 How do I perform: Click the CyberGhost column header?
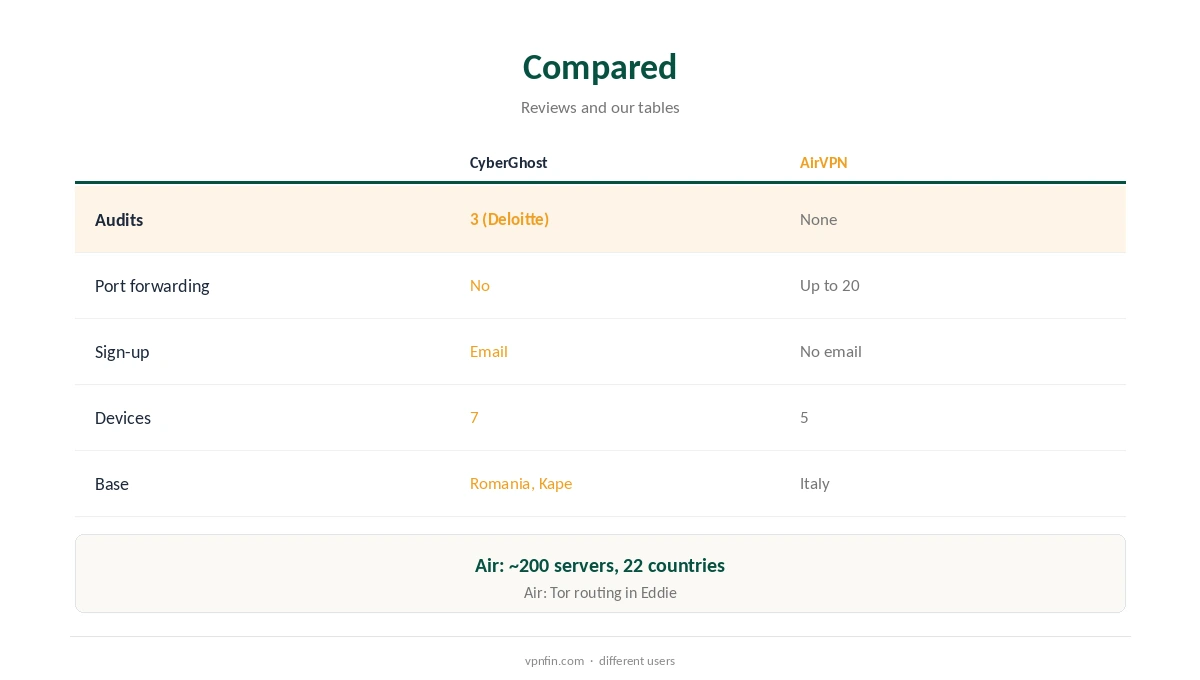point(508,163)
